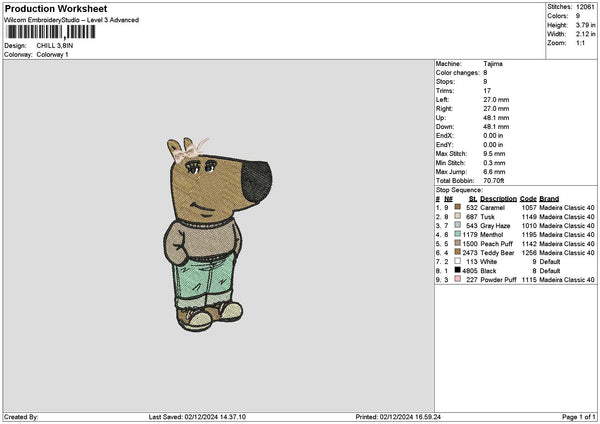Click the barcode under the worksheet title
This screenshot has height=424, width=600.
[51, 32]
